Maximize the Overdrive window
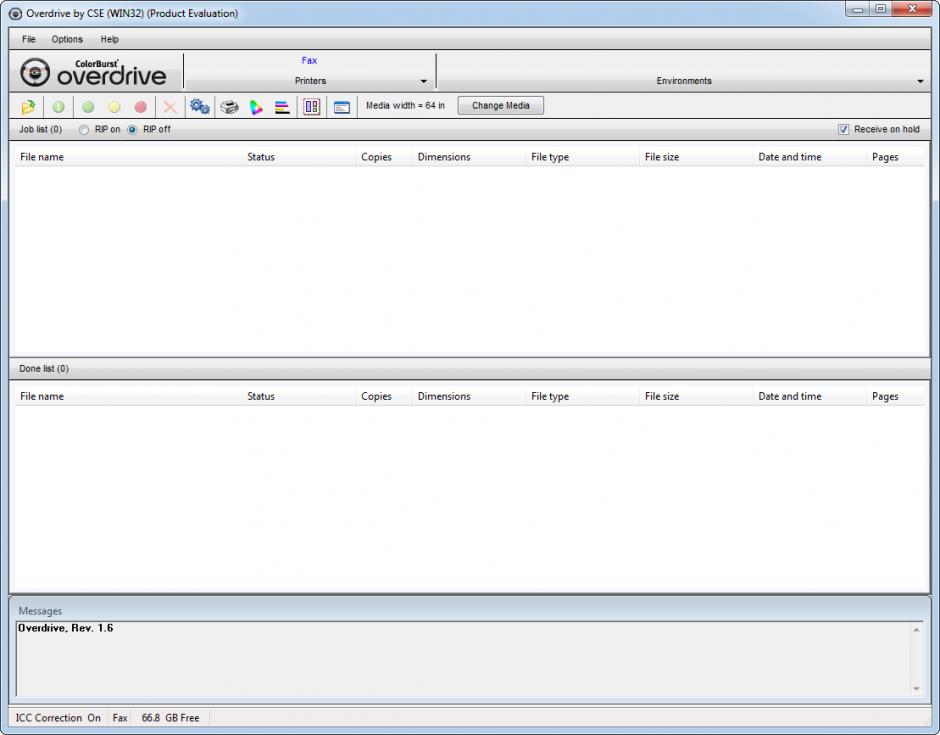 (x=881, y=9)
